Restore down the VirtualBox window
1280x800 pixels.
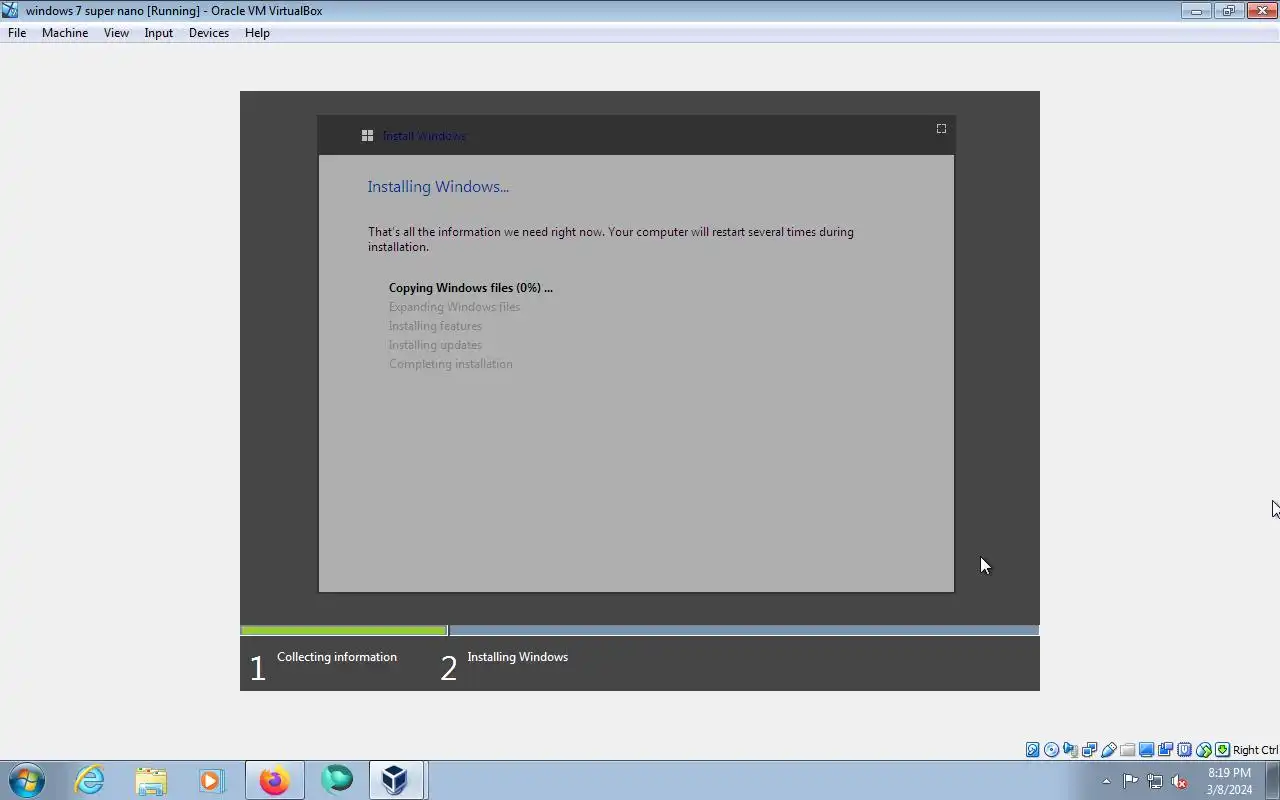pyautogui.click(x=1228, y=11)
